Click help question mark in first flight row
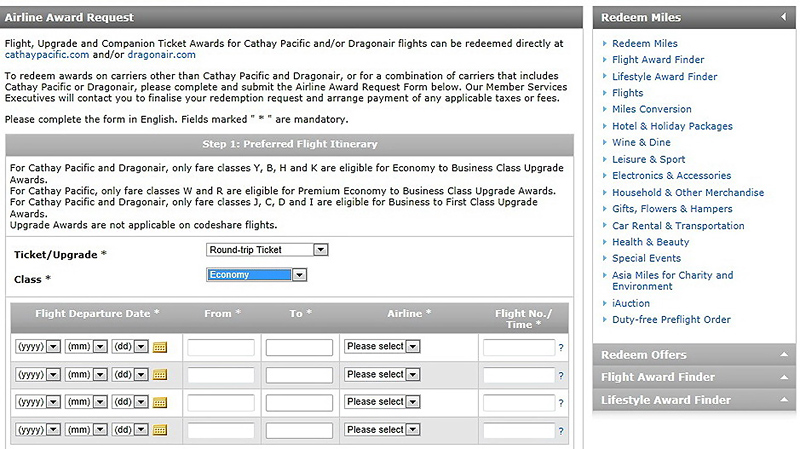800x449 pixels. coord(561,347)
